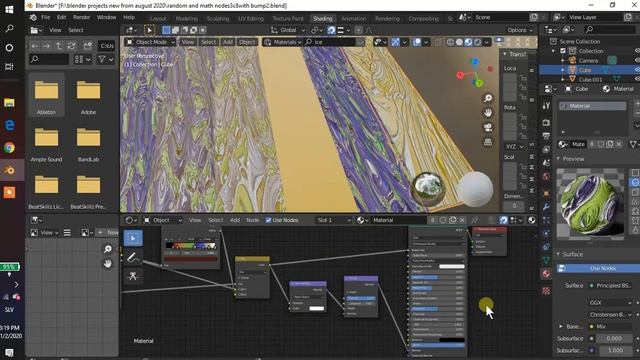640x360 pixels.
Task: Open Edge from the Windows taskbar
Action: (9, 125)
